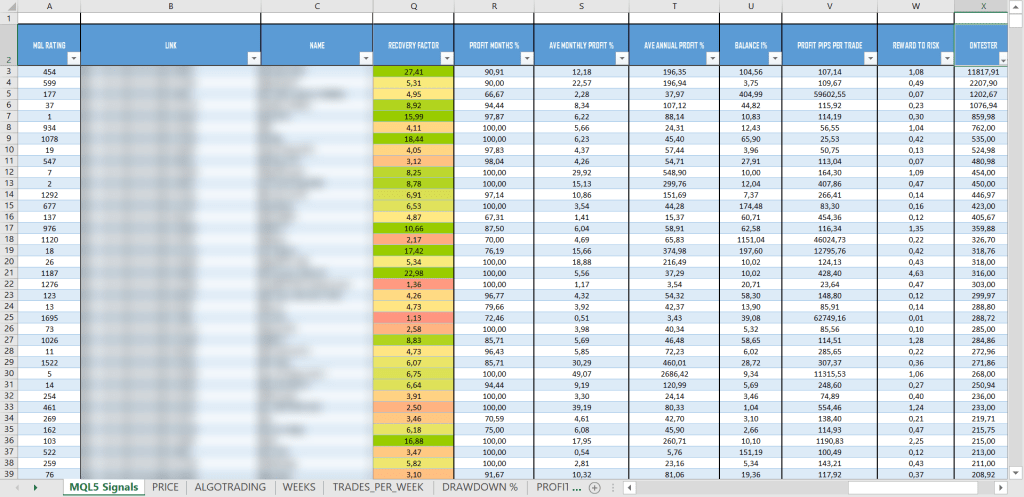Open the MQL RATING filter dropdown
This screenshot has width=1024, height=497.
[x=70, y=60]
